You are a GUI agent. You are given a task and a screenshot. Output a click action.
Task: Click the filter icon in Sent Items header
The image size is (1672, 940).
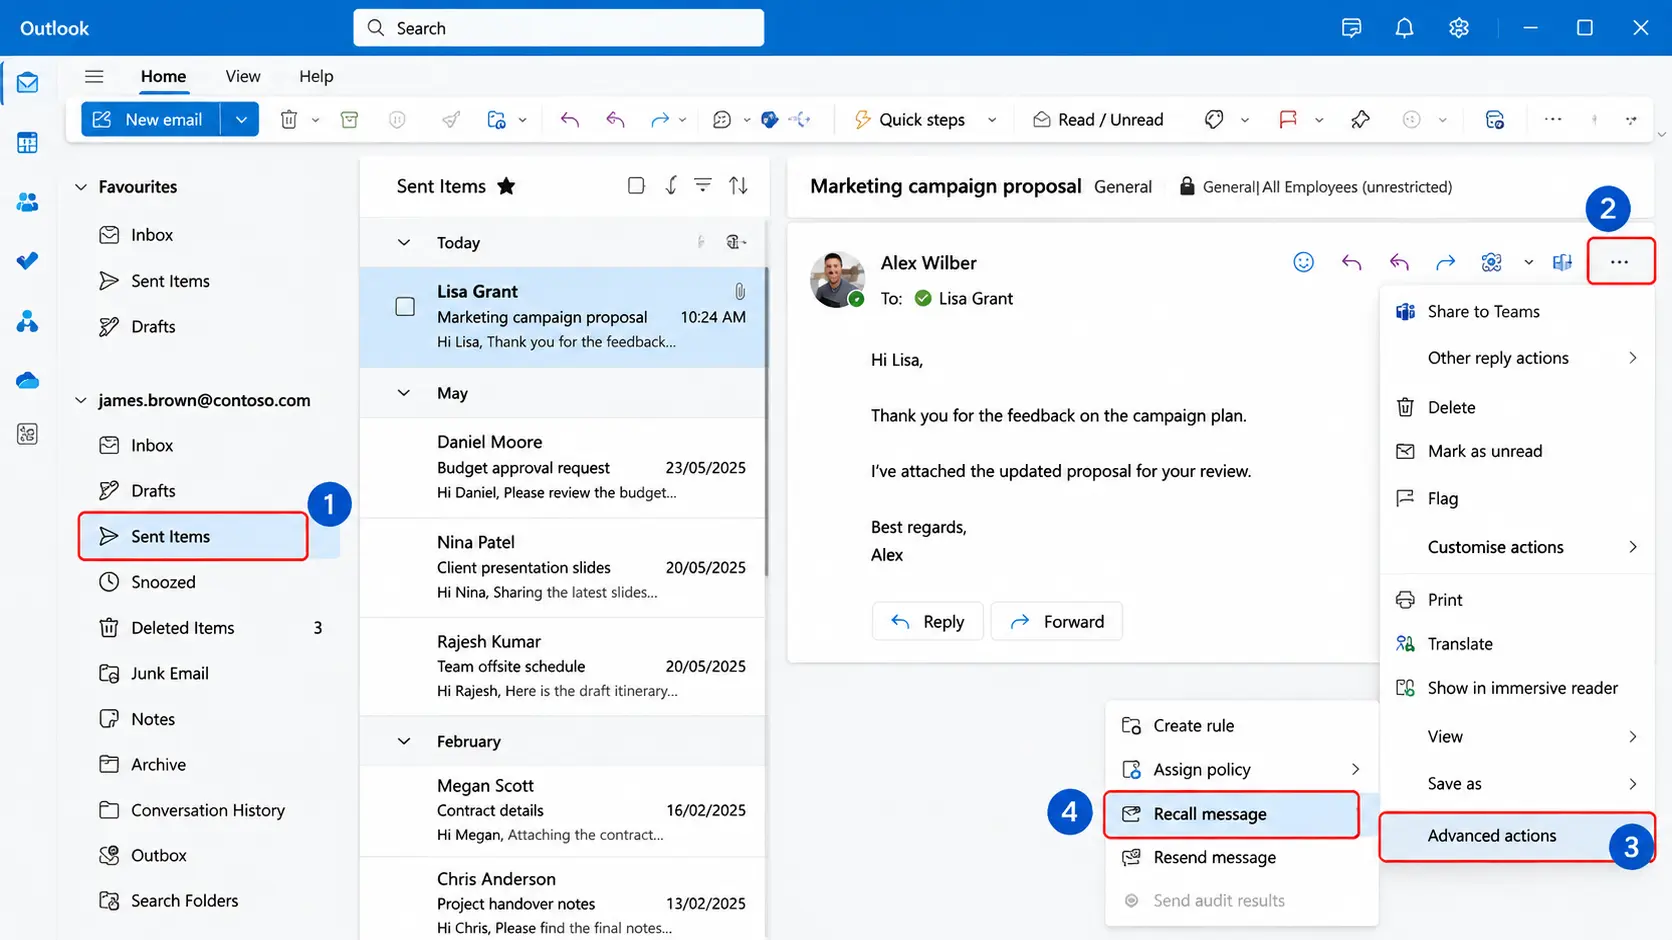[703, 185]
